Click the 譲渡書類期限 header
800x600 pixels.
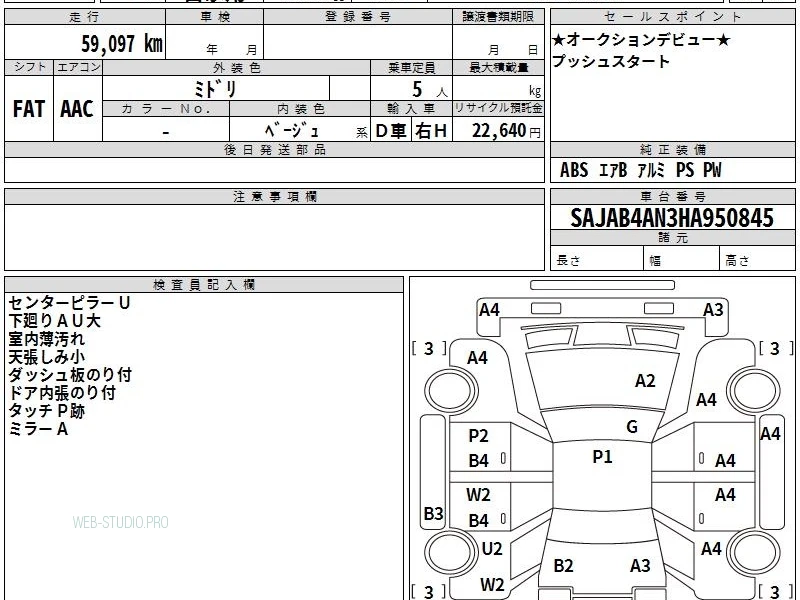(498, 17)
